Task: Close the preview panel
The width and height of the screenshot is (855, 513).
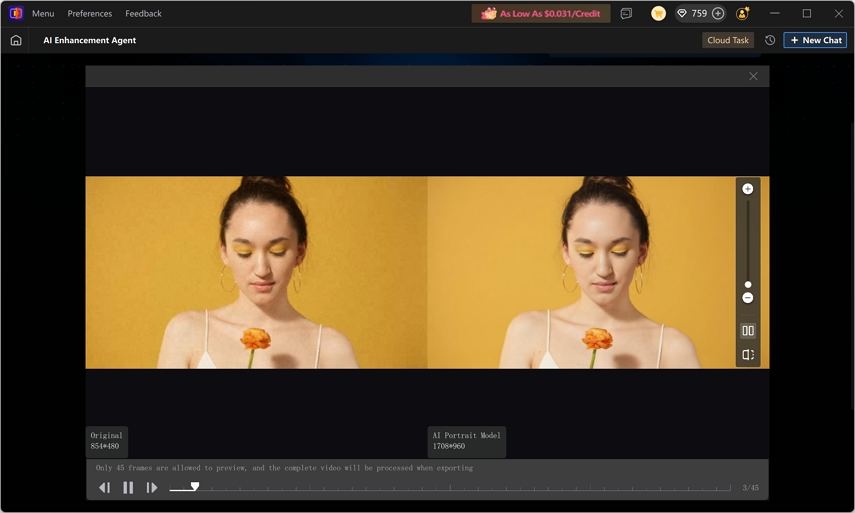Action: (753, 76)
